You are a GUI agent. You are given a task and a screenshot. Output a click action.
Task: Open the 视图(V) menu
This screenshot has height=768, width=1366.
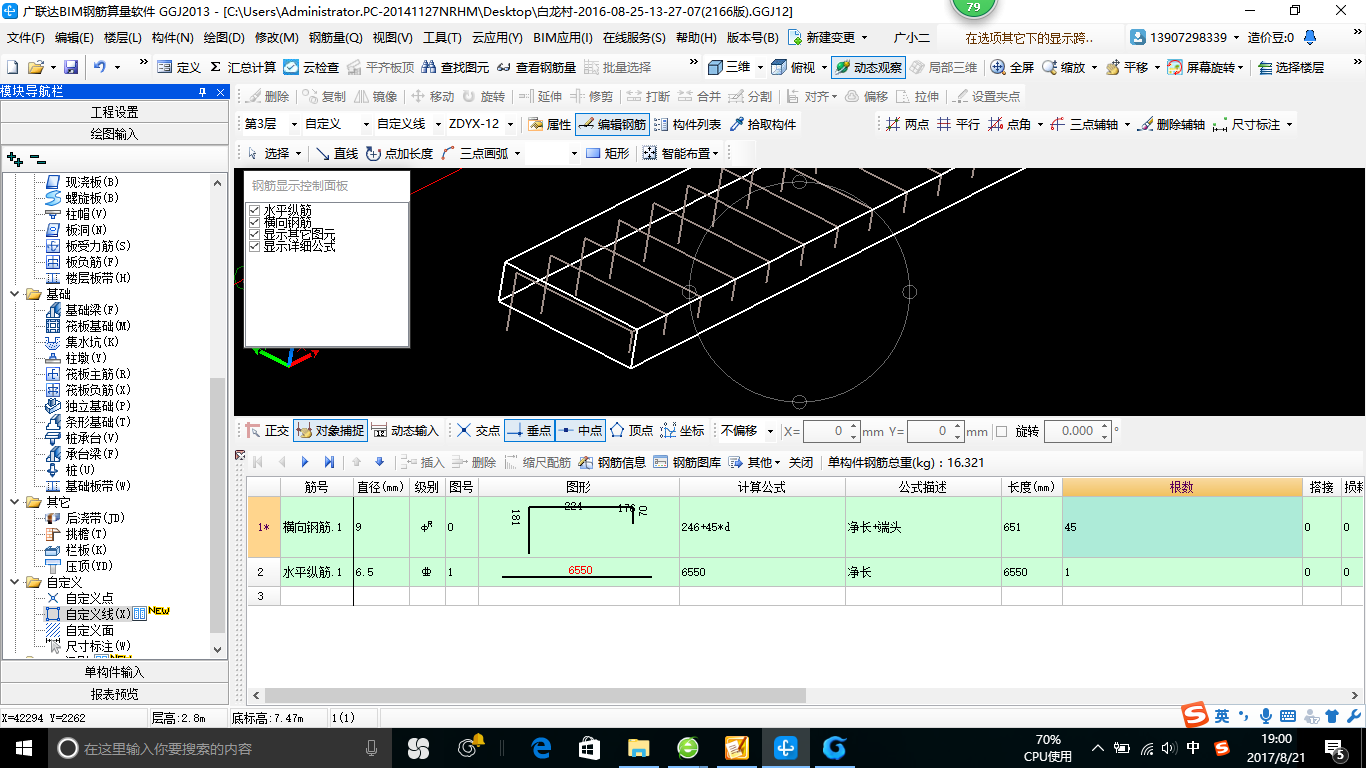click(392, 38)
